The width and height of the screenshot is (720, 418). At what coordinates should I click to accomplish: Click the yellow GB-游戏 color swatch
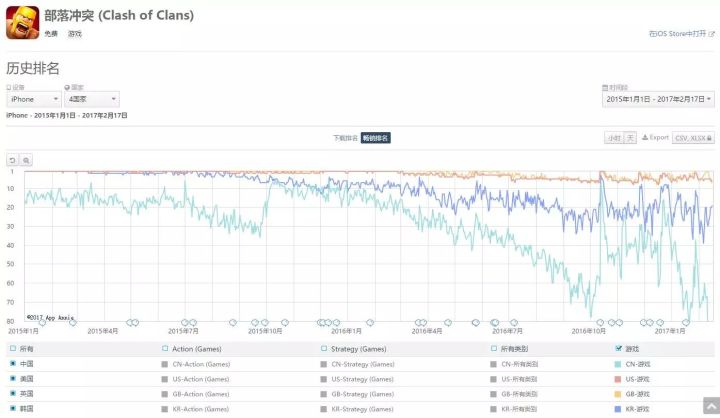[x=618, y=394]
